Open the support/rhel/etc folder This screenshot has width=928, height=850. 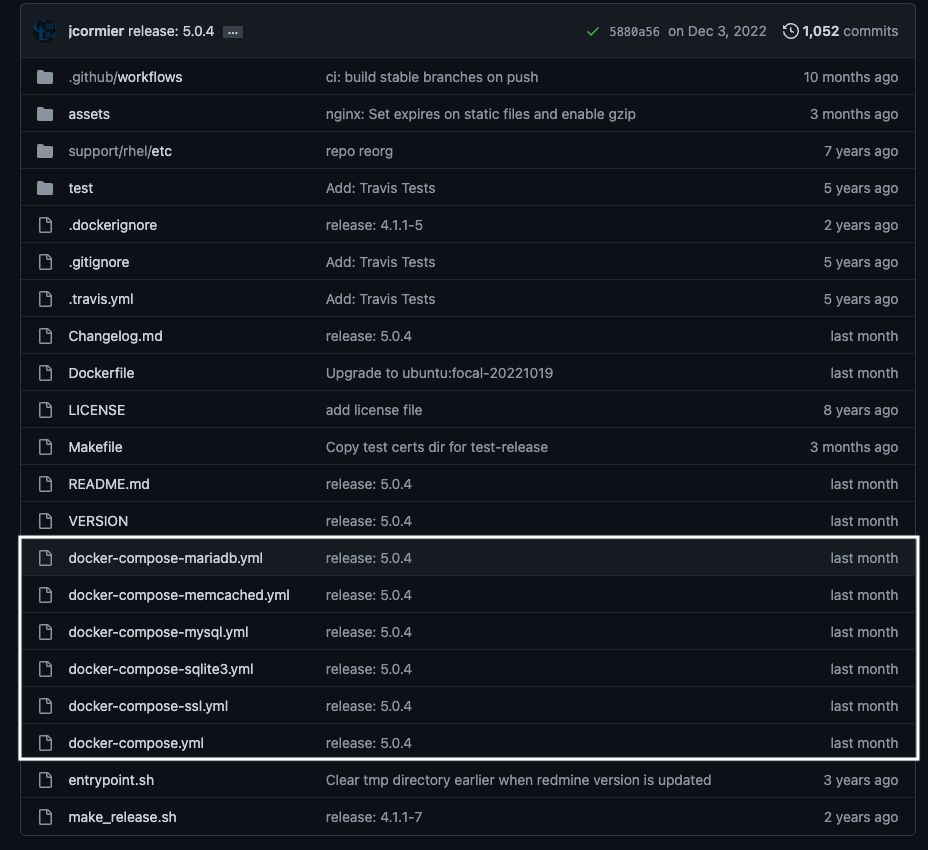(x=120, y=151)
